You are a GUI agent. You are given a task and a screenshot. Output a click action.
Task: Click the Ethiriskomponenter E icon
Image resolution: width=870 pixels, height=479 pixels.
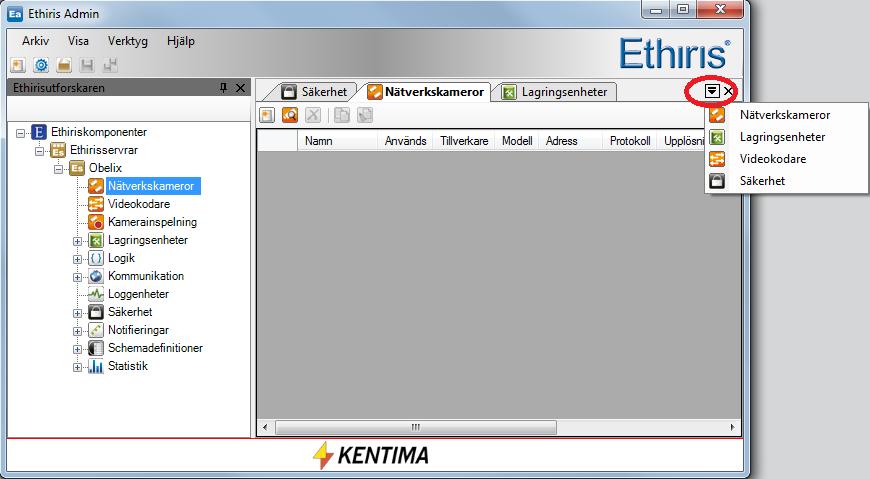[x=39, y=132]
